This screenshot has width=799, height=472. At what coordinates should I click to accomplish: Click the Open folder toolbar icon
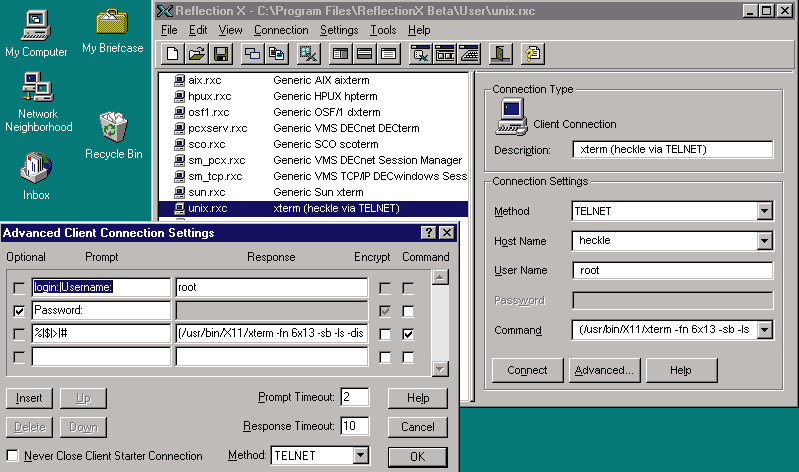pyautogui.click(x=197, y=53)
